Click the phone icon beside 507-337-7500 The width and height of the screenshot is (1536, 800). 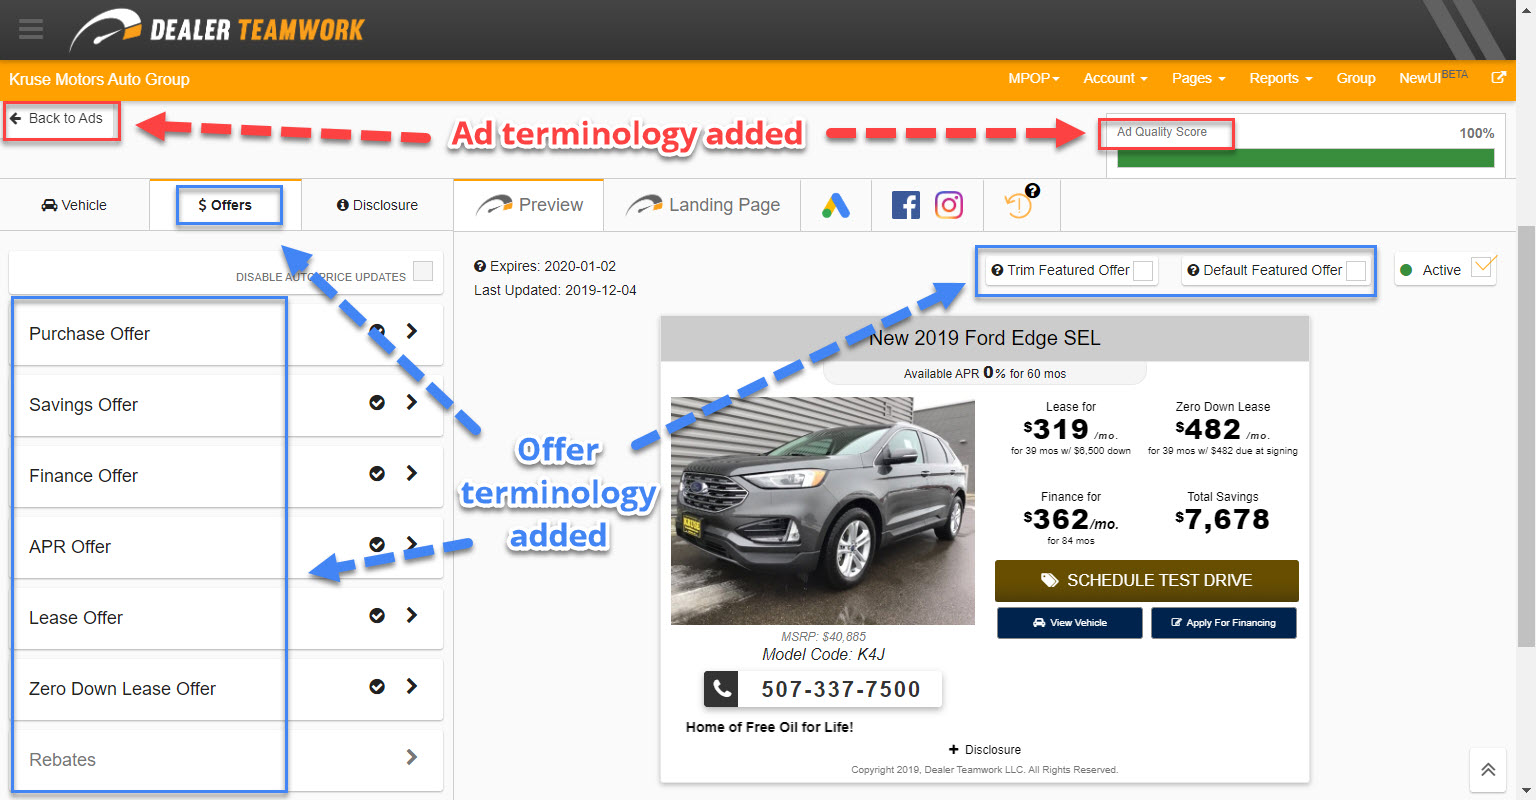pyautogui.click(x=721, y=689)
